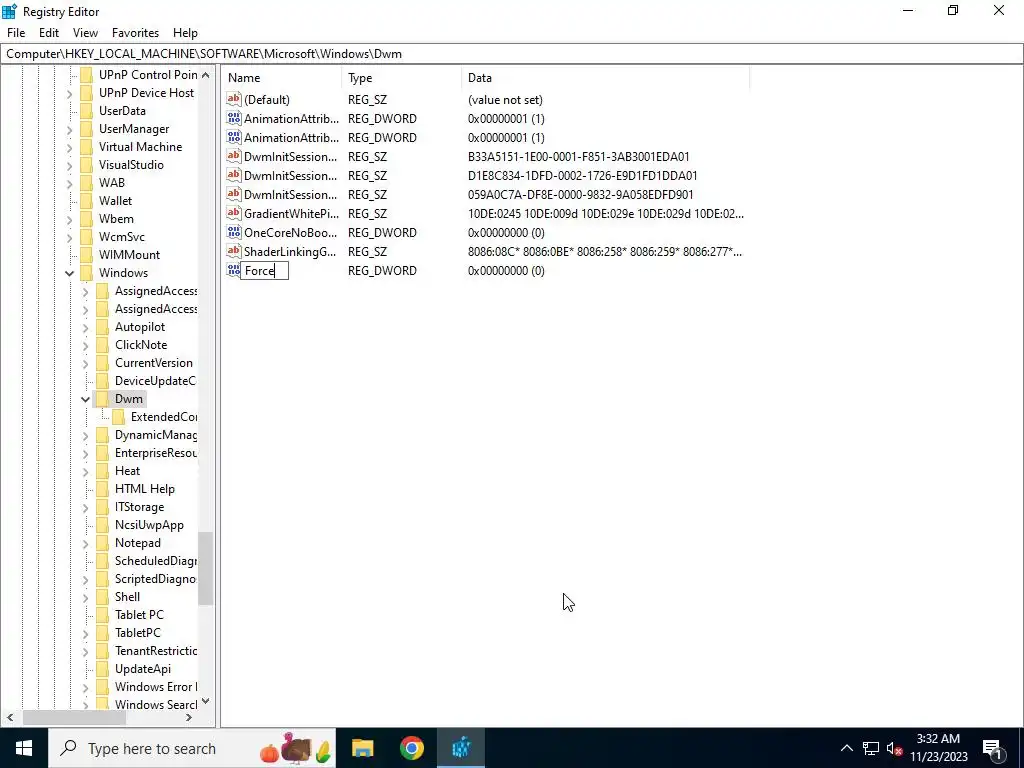The height and width of the screenshot is (768, 1024).
Task: Click the Shell folder icon
Action: pyautogui.click(x=103, y=597)
